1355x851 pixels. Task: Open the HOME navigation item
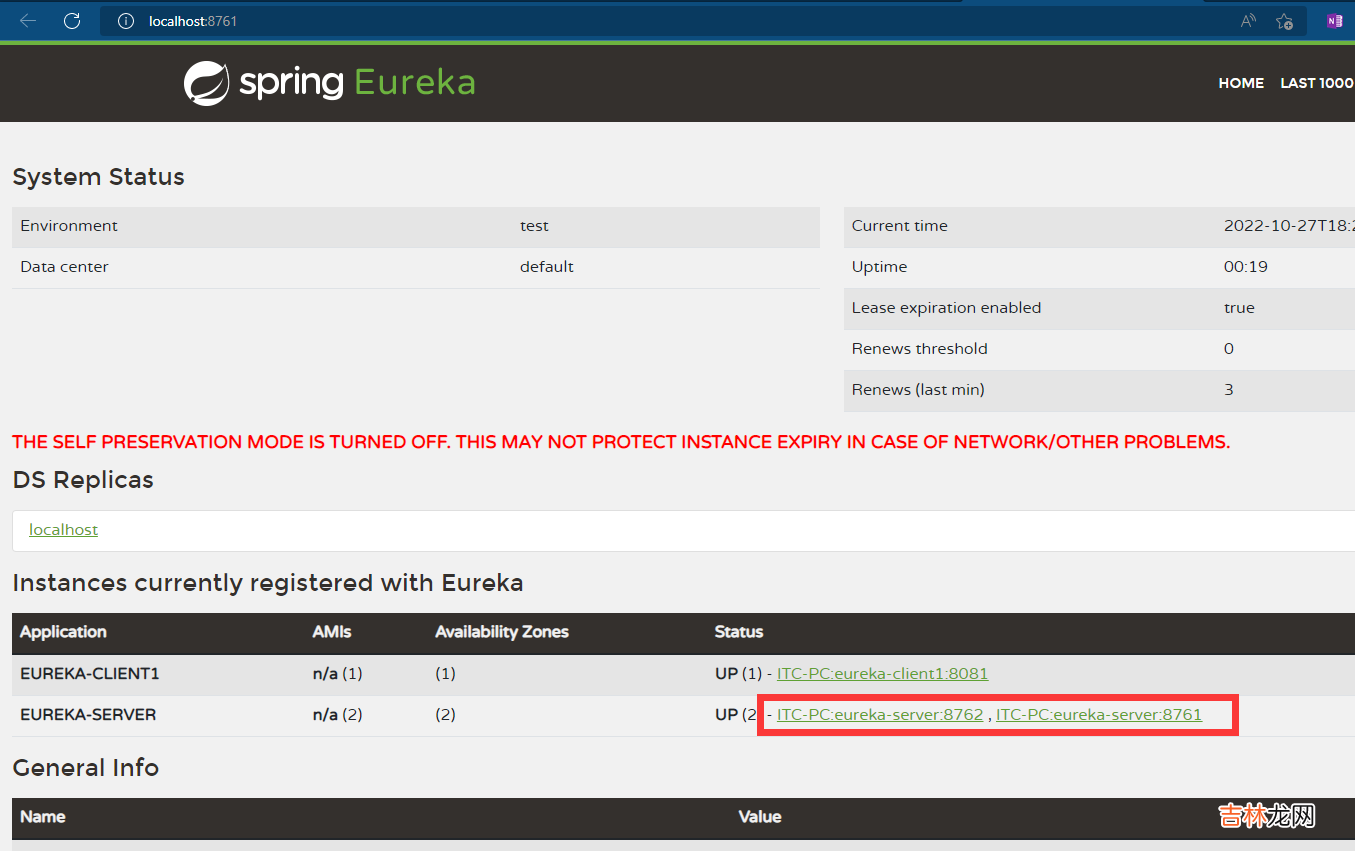pyautogui.click(x=1241, y=83)
